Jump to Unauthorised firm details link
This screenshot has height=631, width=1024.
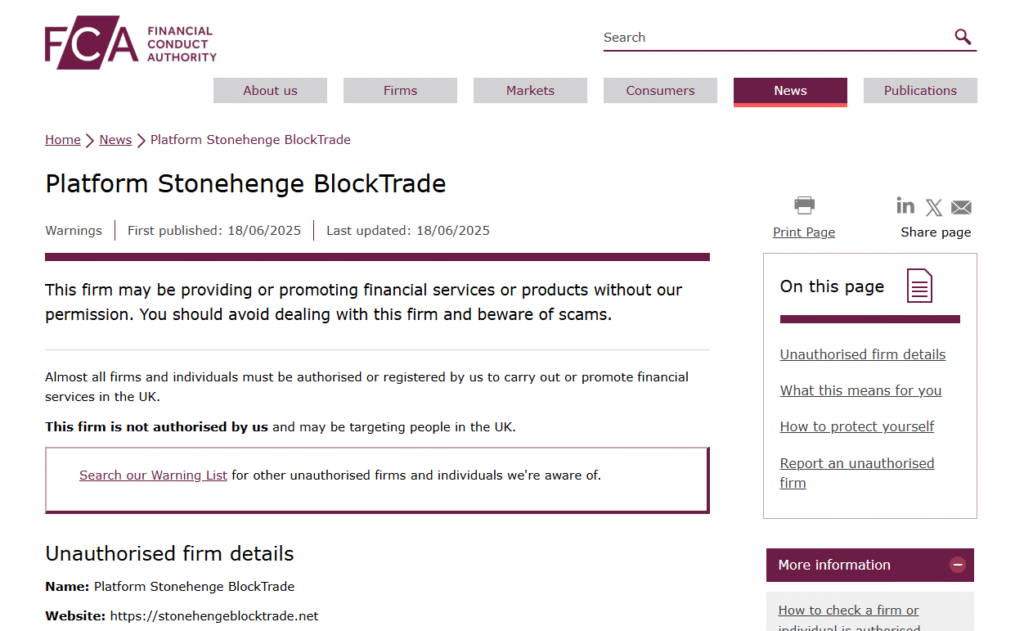coord(862,355)
